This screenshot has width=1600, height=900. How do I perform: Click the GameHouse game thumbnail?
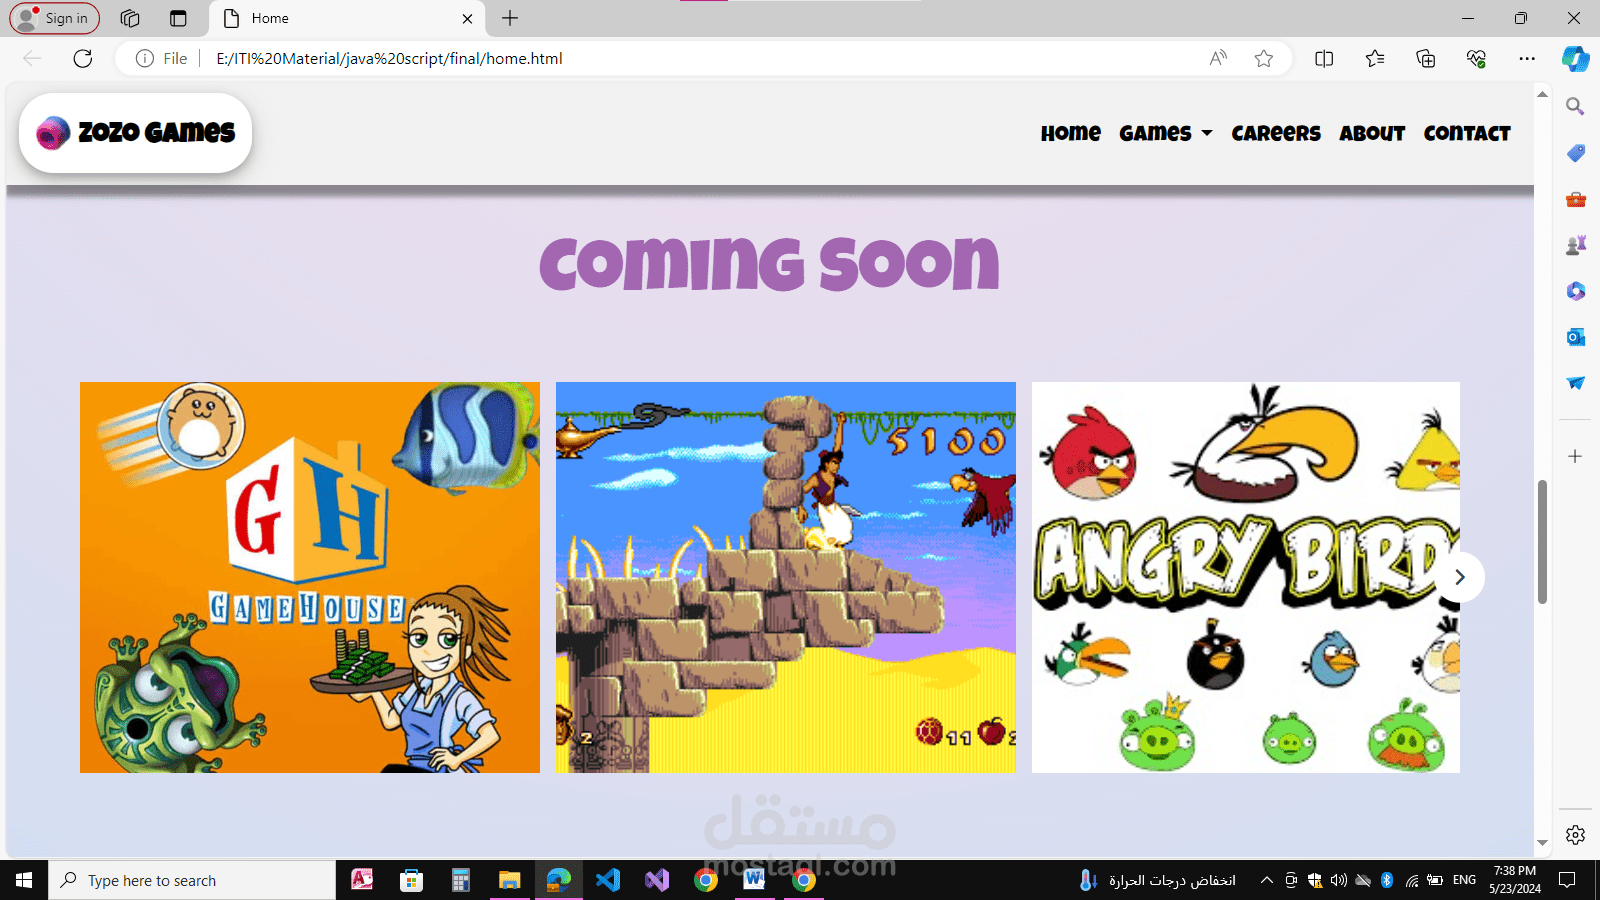point(310,577)
